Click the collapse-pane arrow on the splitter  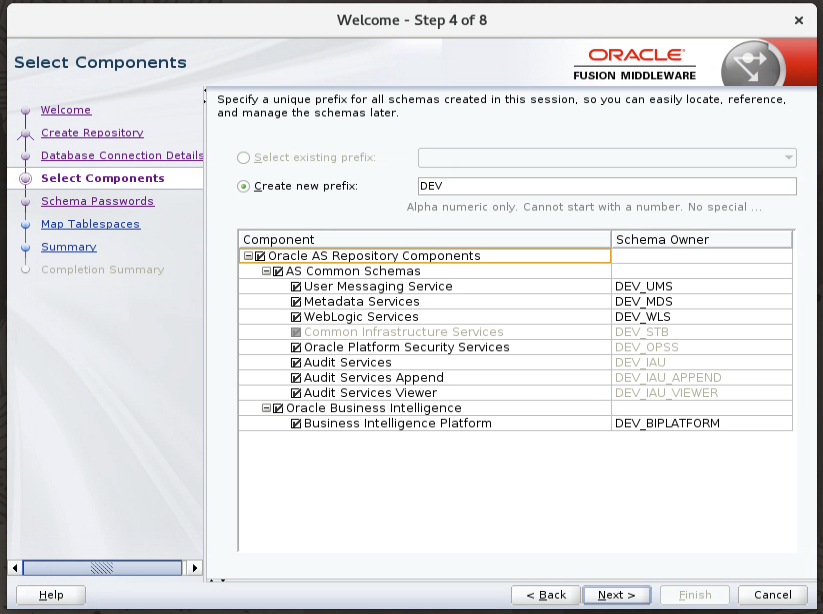click(205, 90)
